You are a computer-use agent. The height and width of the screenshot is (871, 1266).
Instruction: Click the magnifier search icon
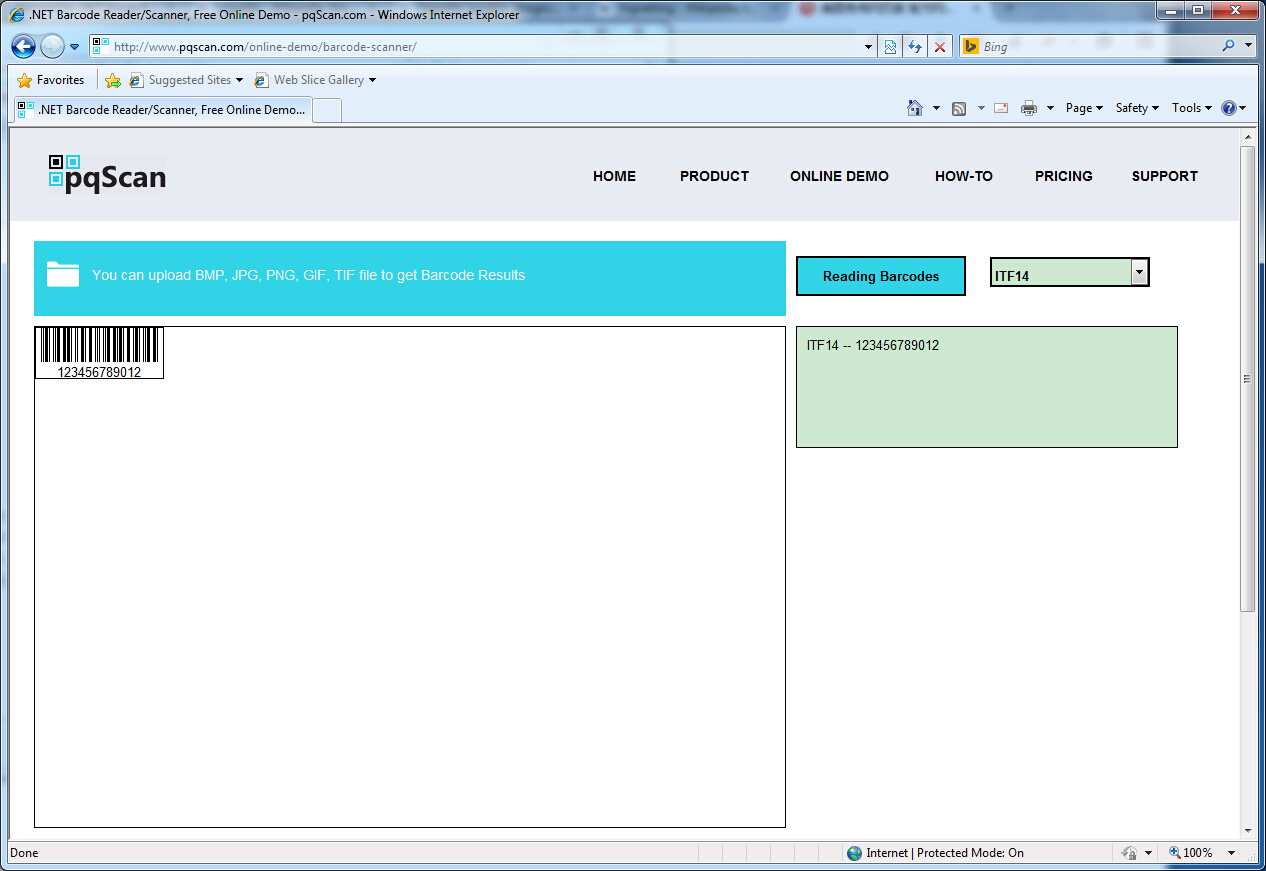tap(1229, 46)
